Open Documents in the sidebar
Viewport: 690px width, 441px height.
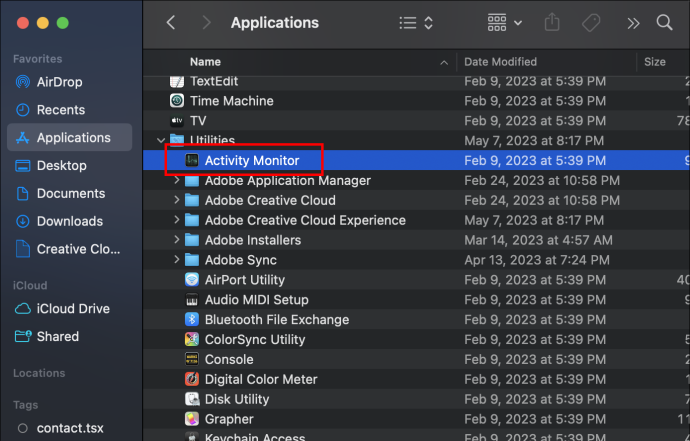pyautogui.click(x=70, y=194)
